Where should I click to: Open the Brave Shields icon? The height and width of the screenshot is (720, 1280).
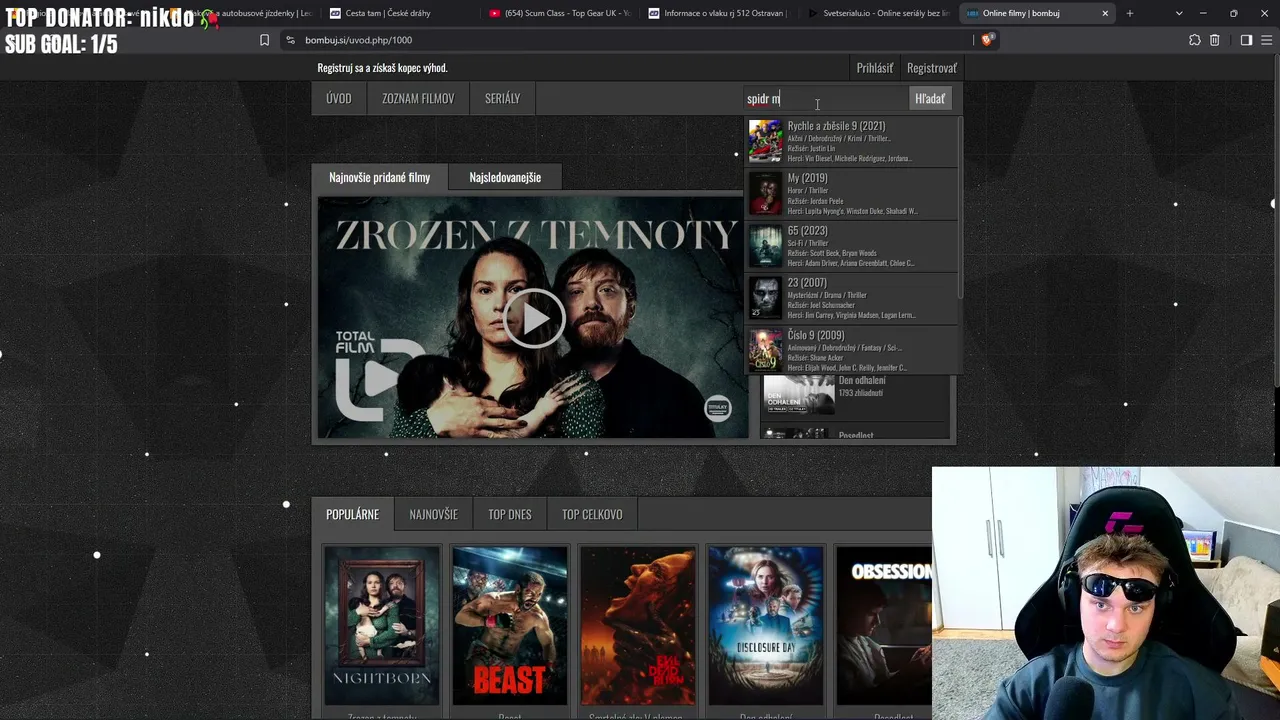coord(987,40)
